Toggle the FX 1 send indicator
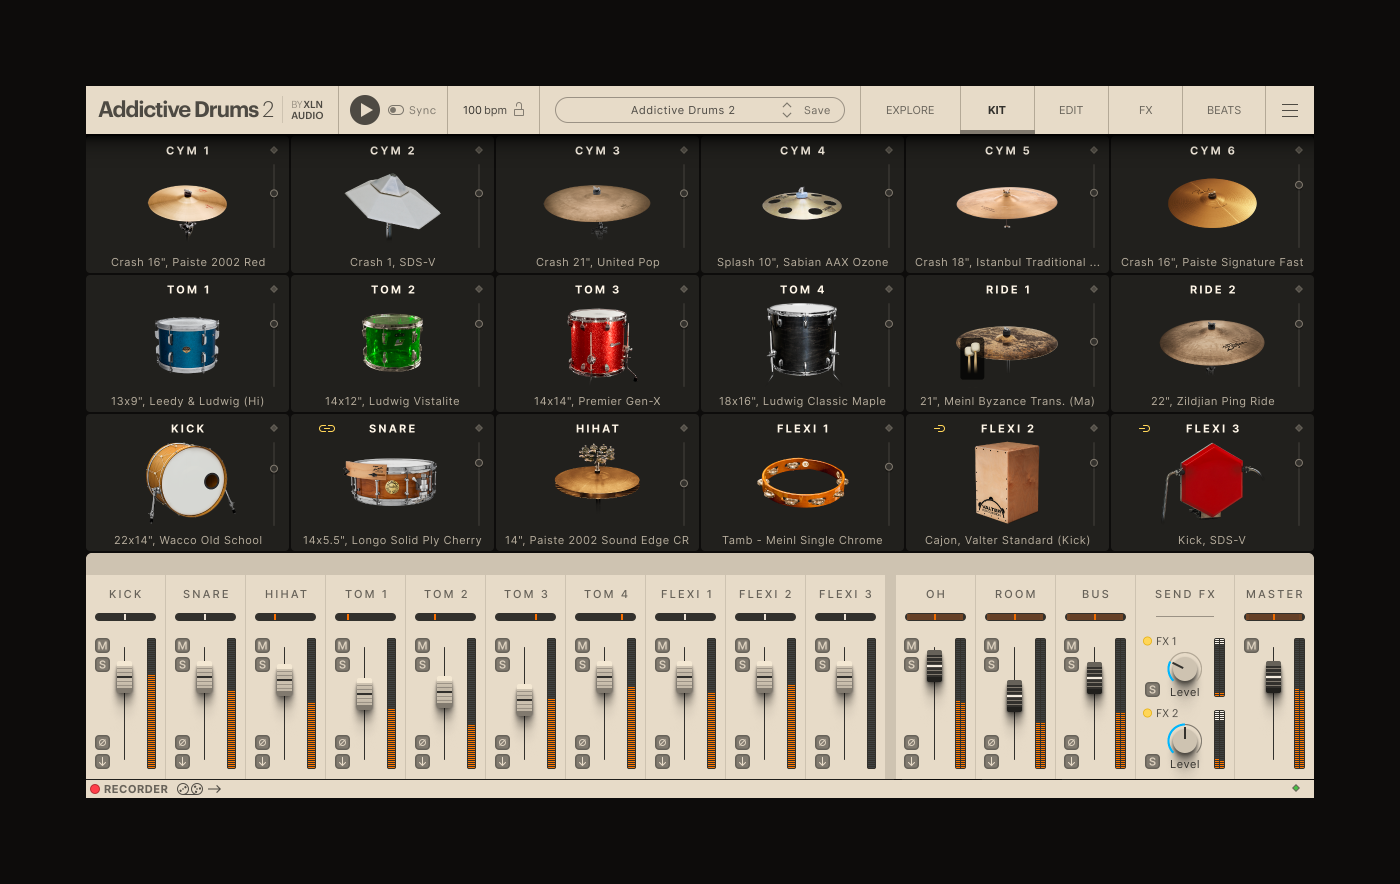This screenshot has width=1400, height=884. click(x=1147, y=641)
